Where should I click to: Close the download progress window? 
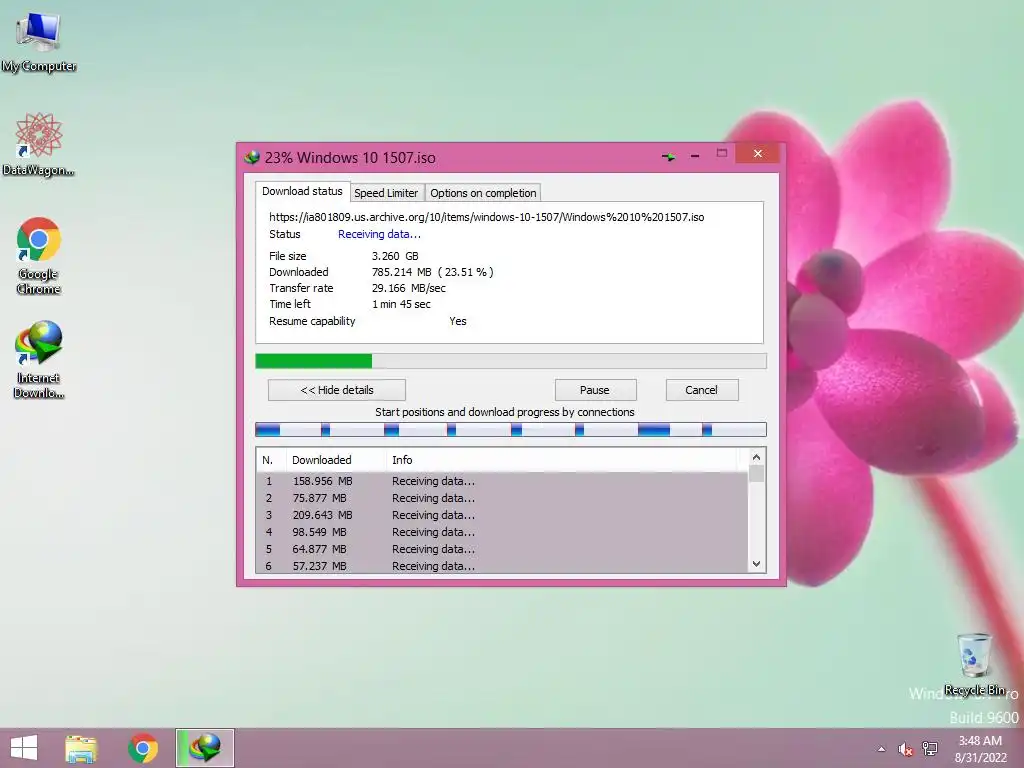click(x=758, y=153)
